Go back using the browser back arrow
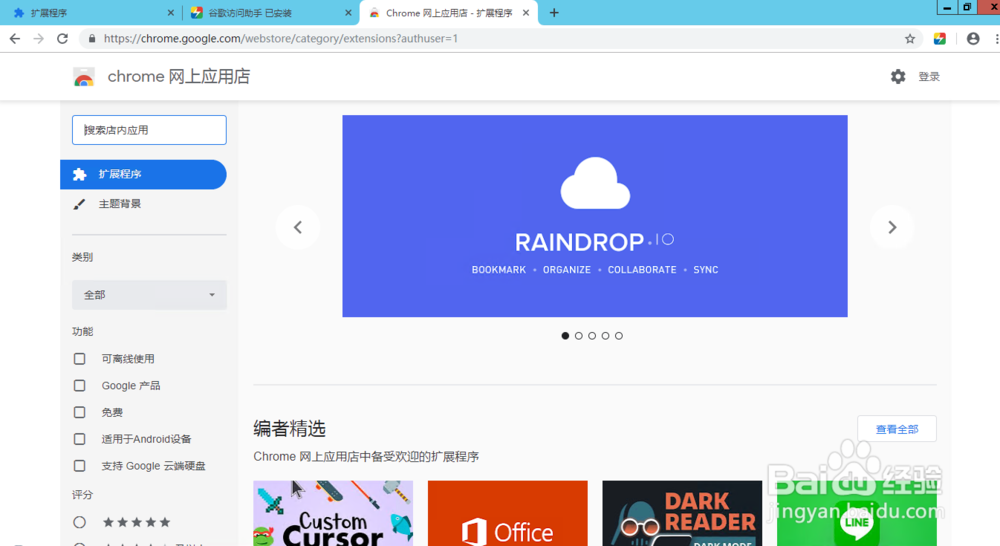 pyautogui.click(x=15, y=39)
